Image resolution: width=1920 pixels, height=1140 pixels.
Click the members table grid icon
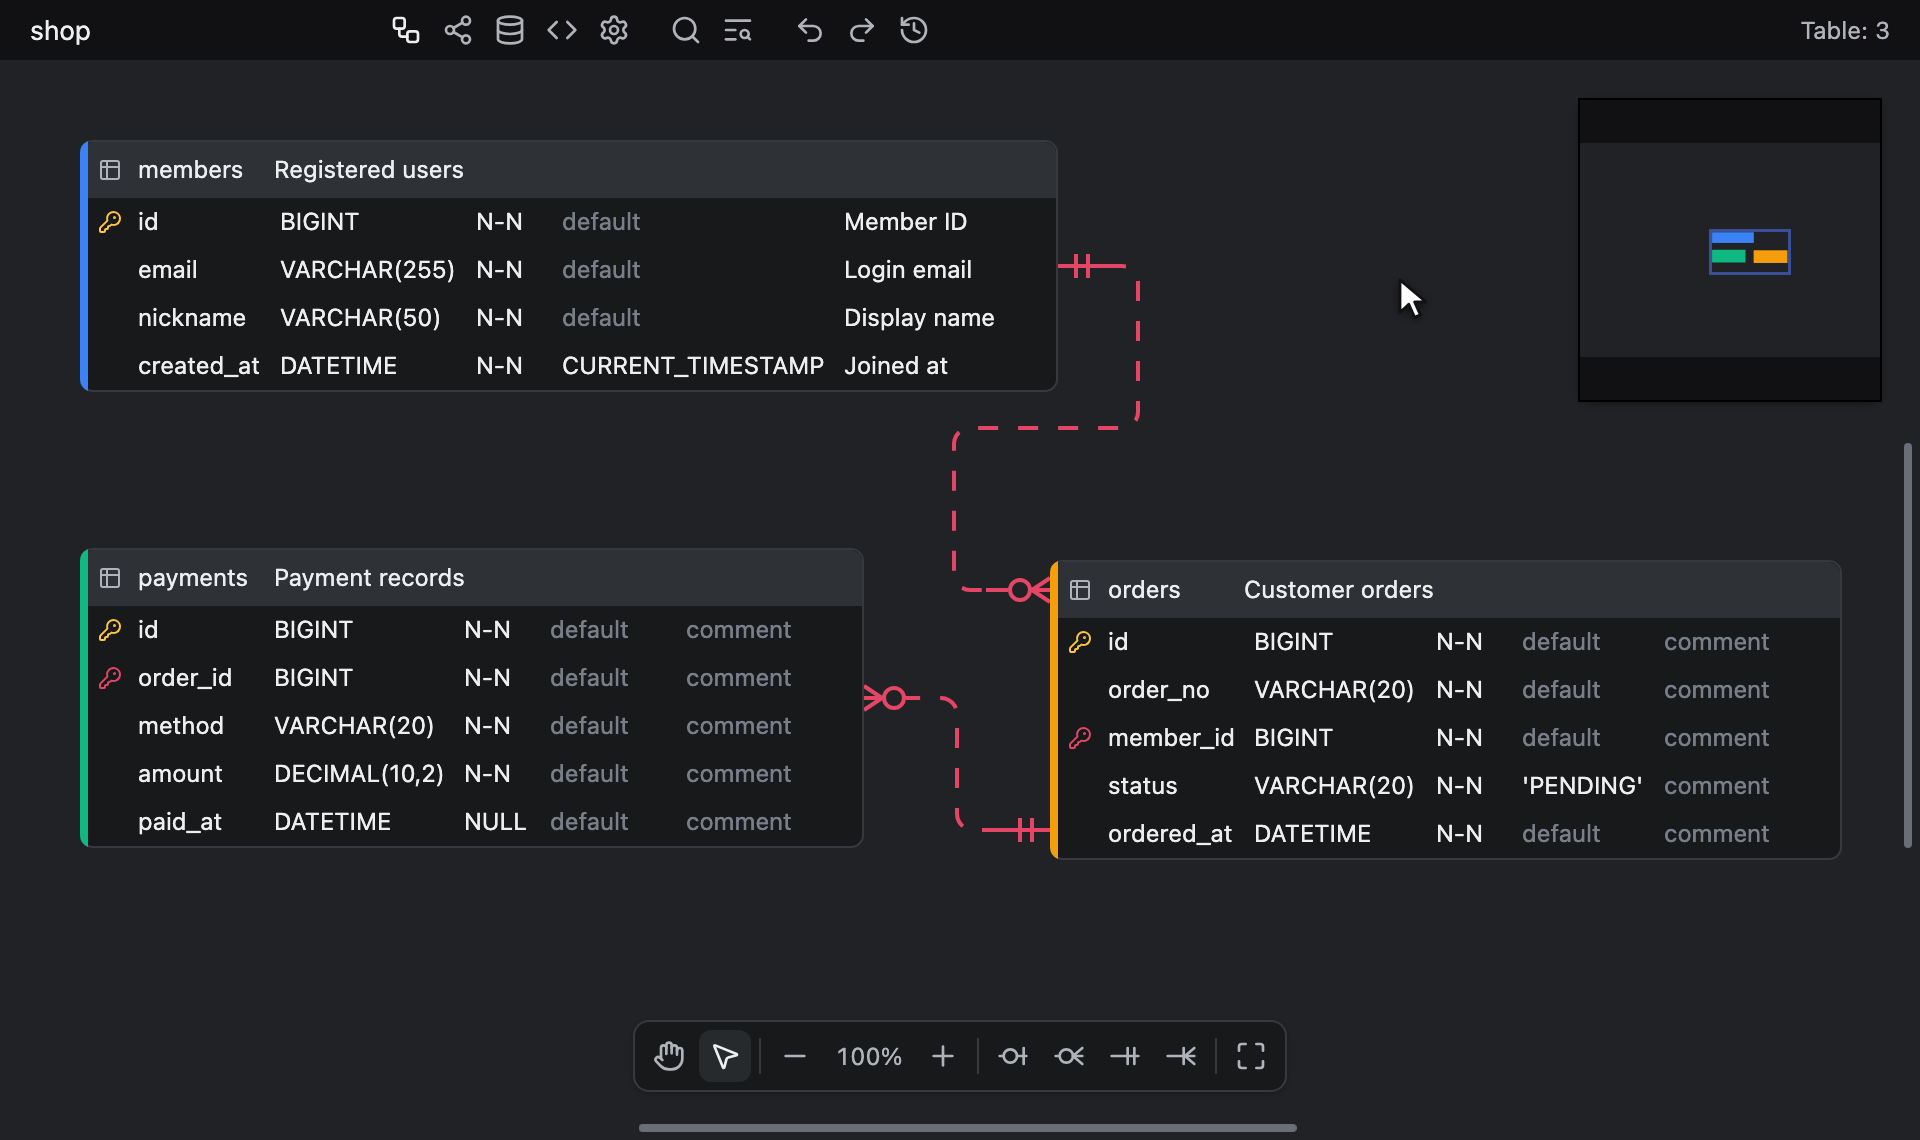(110, 170)
